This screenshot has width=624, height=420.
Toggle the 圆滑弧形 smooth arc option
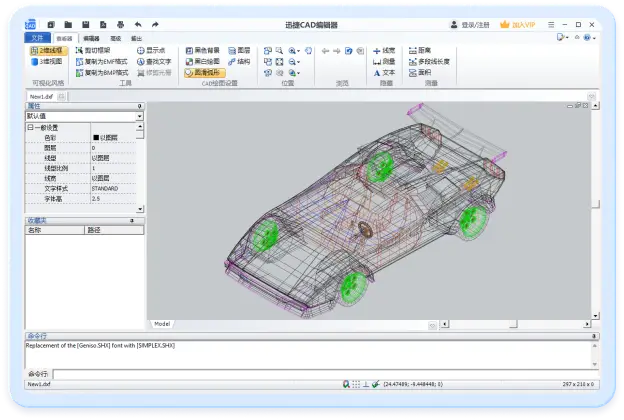pos(205,72)
